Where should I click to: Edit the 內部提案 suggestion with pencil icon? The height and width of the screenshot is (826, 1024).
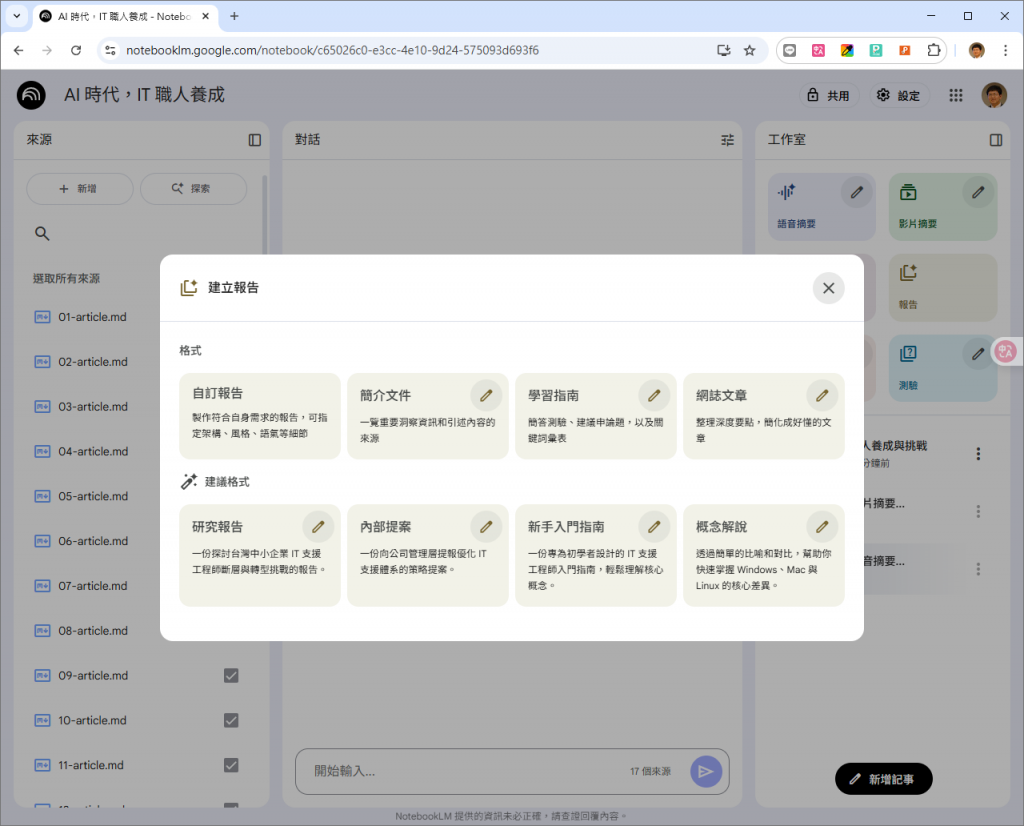[486, 526]
